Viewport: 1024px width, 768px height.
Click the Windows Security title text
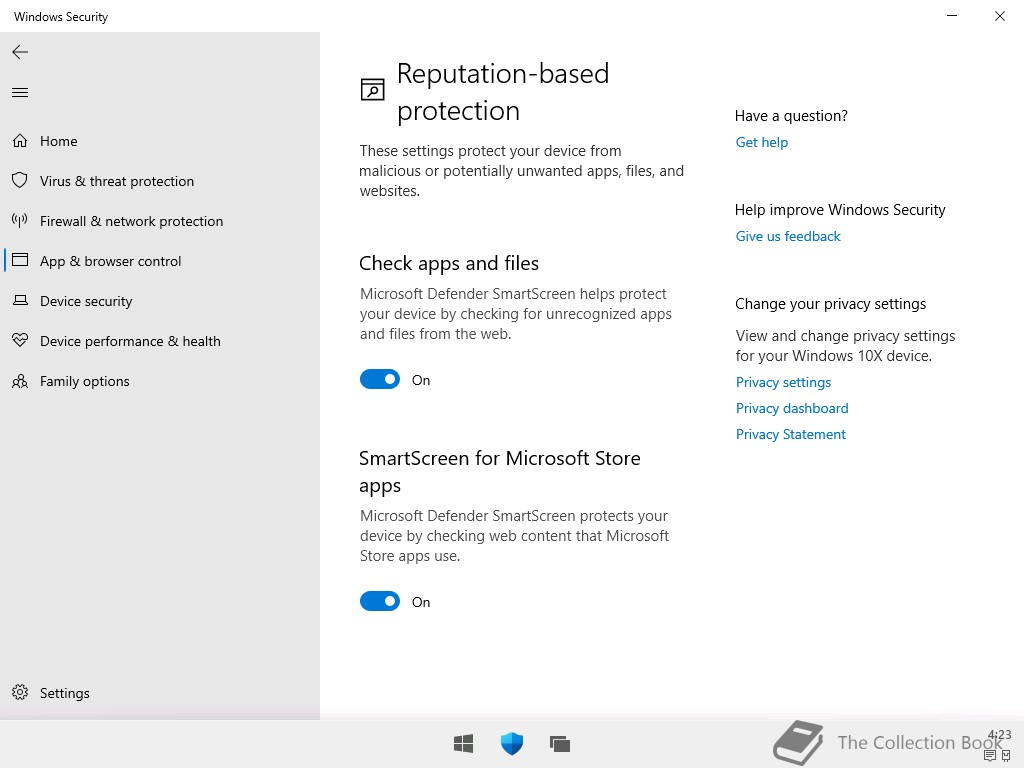tap(61, 17)
